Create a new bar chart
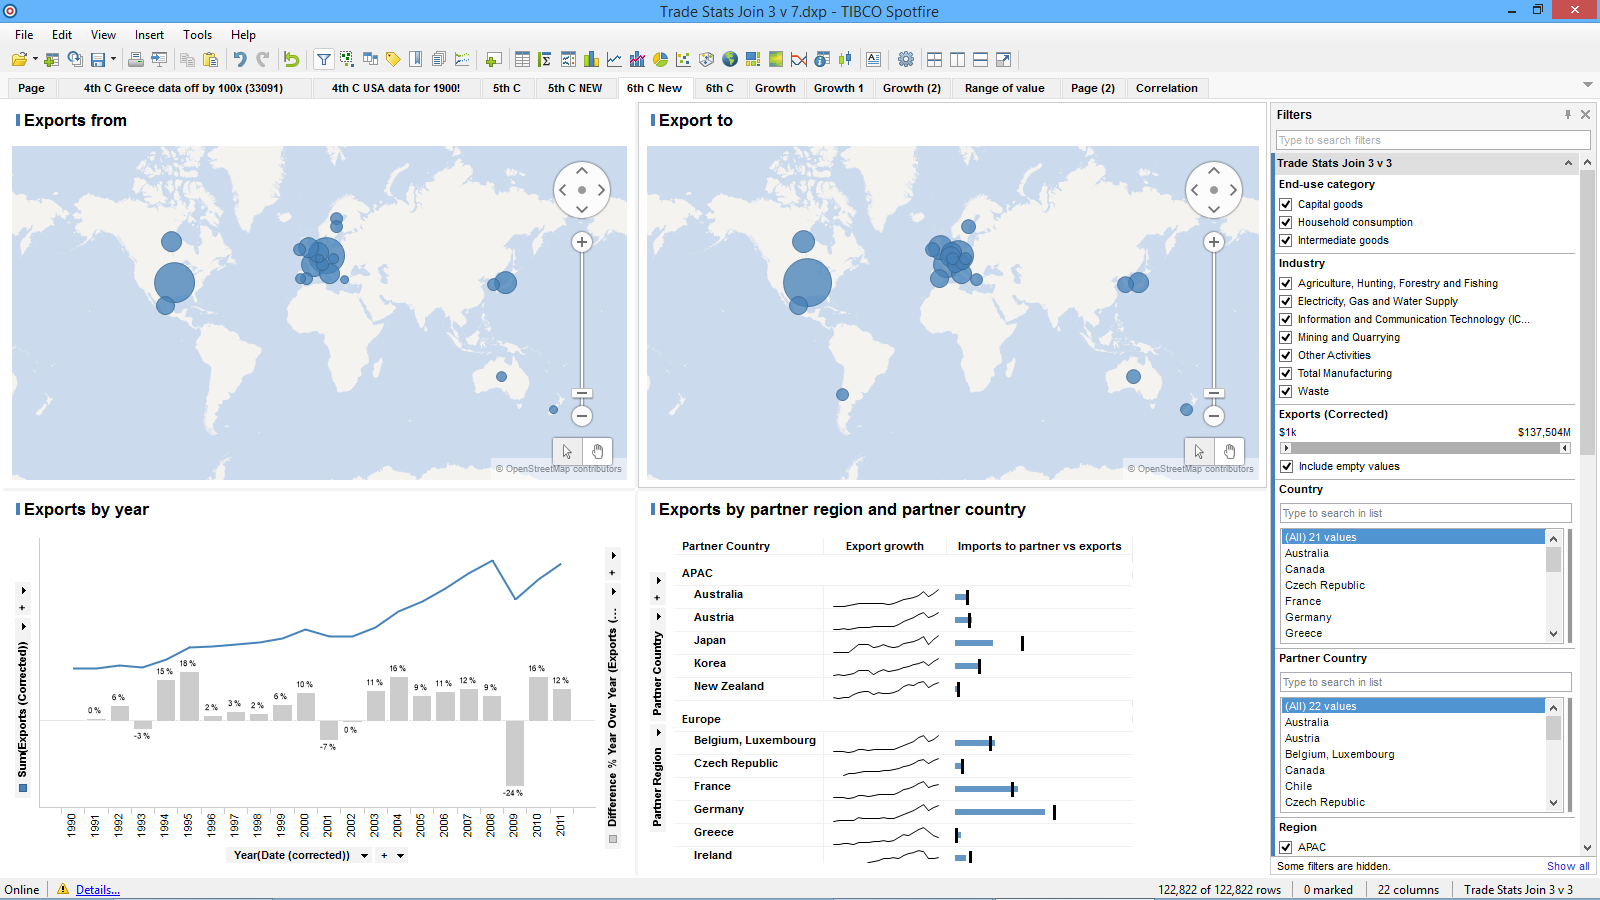 click(x=591, y=60)
